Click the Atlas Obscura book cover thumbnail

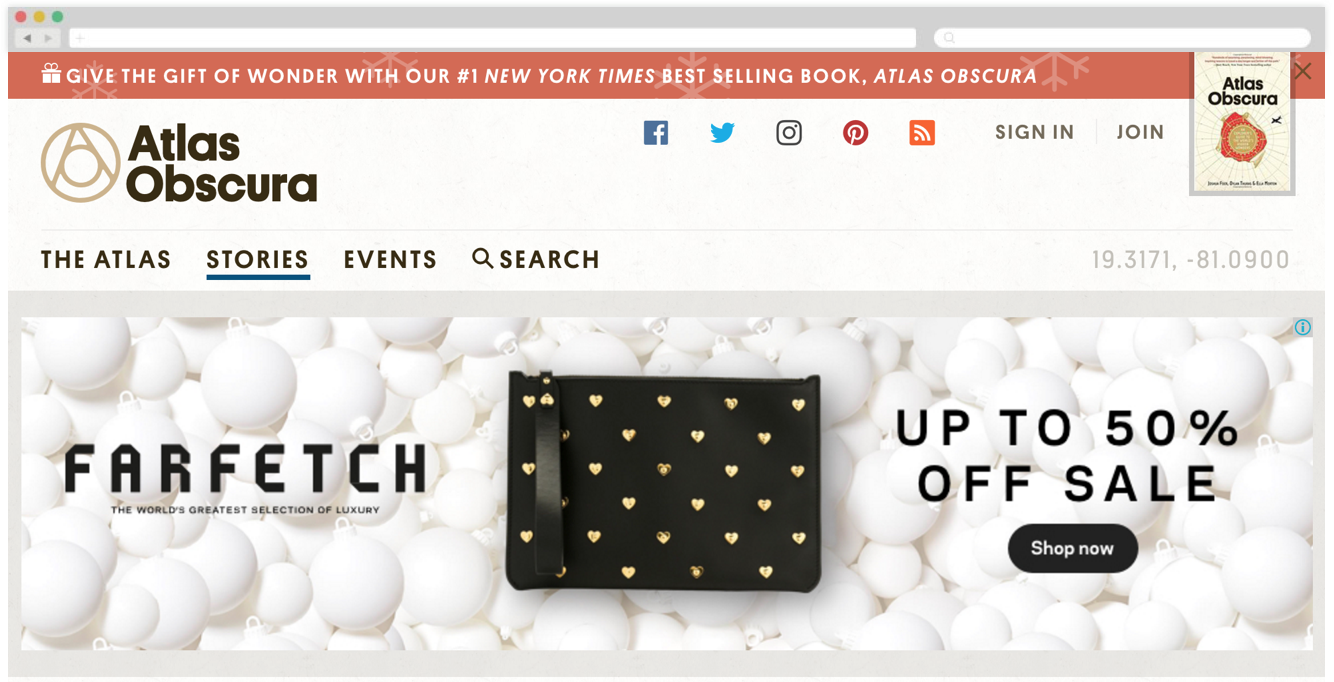click(1242, 123)
